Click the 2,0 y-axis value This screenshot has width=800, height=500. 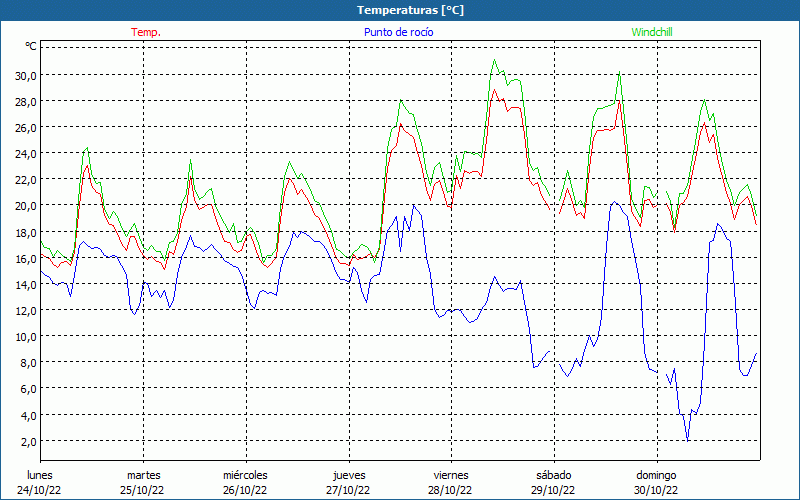[29, 441]
